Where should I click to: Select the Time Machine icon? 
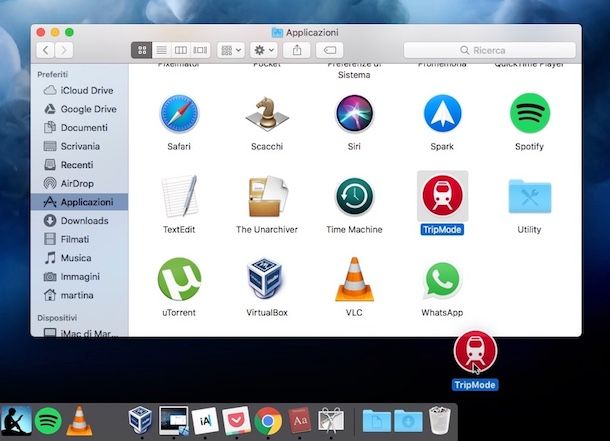pos(354,196)
